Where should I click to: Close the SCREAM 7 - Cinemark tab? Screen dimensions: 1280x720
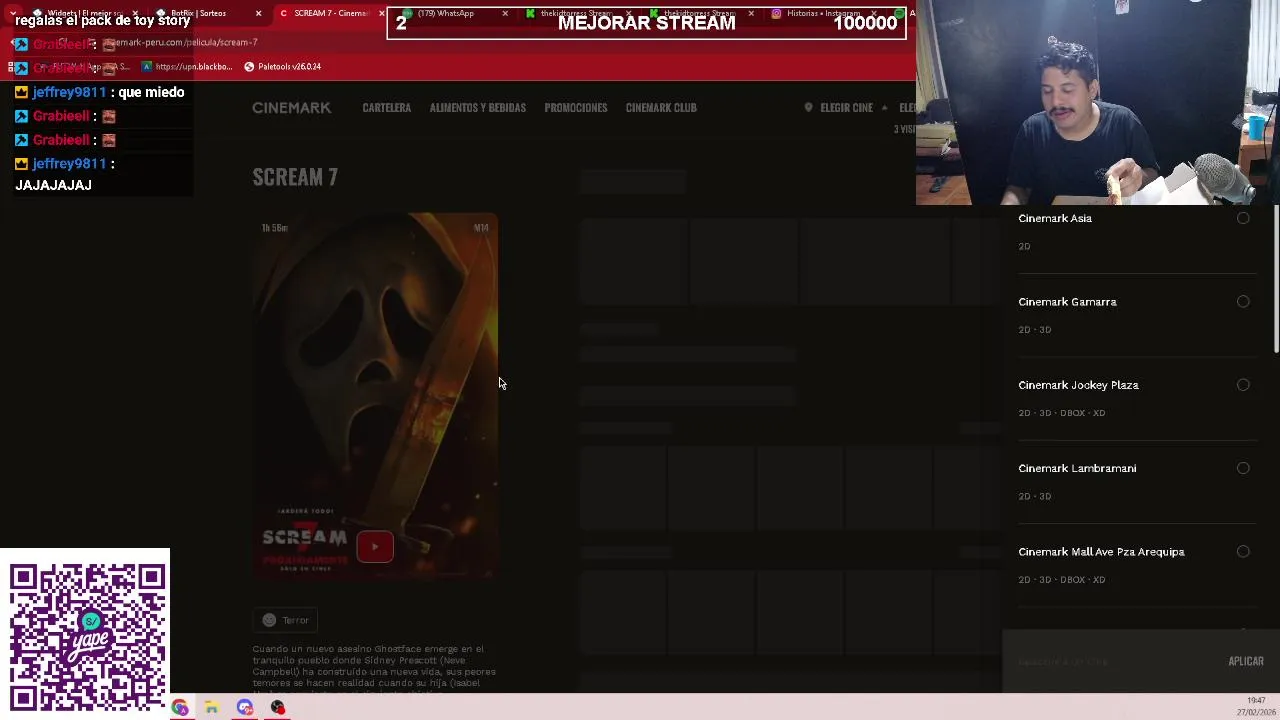click(381, 13)
